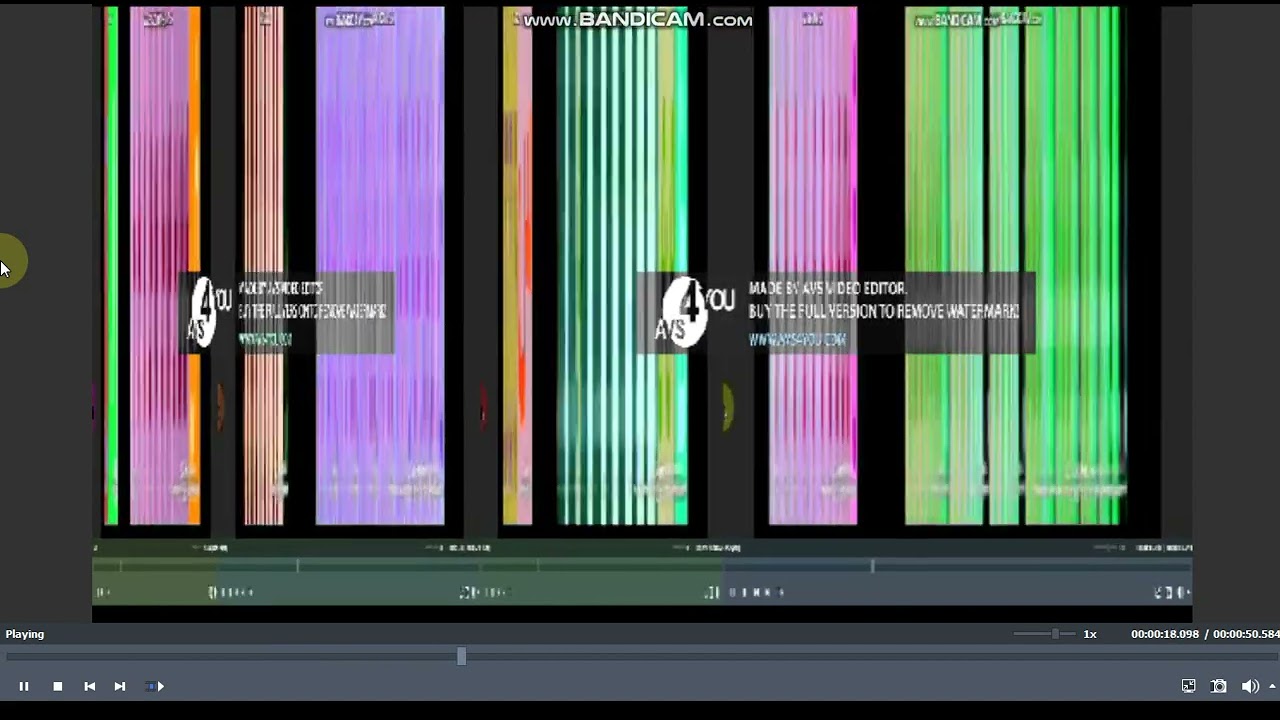The width and height of the screenshot is (1280, 720).
Task: Adjust the playback speed slider
Action: (x=1055, y=634)
